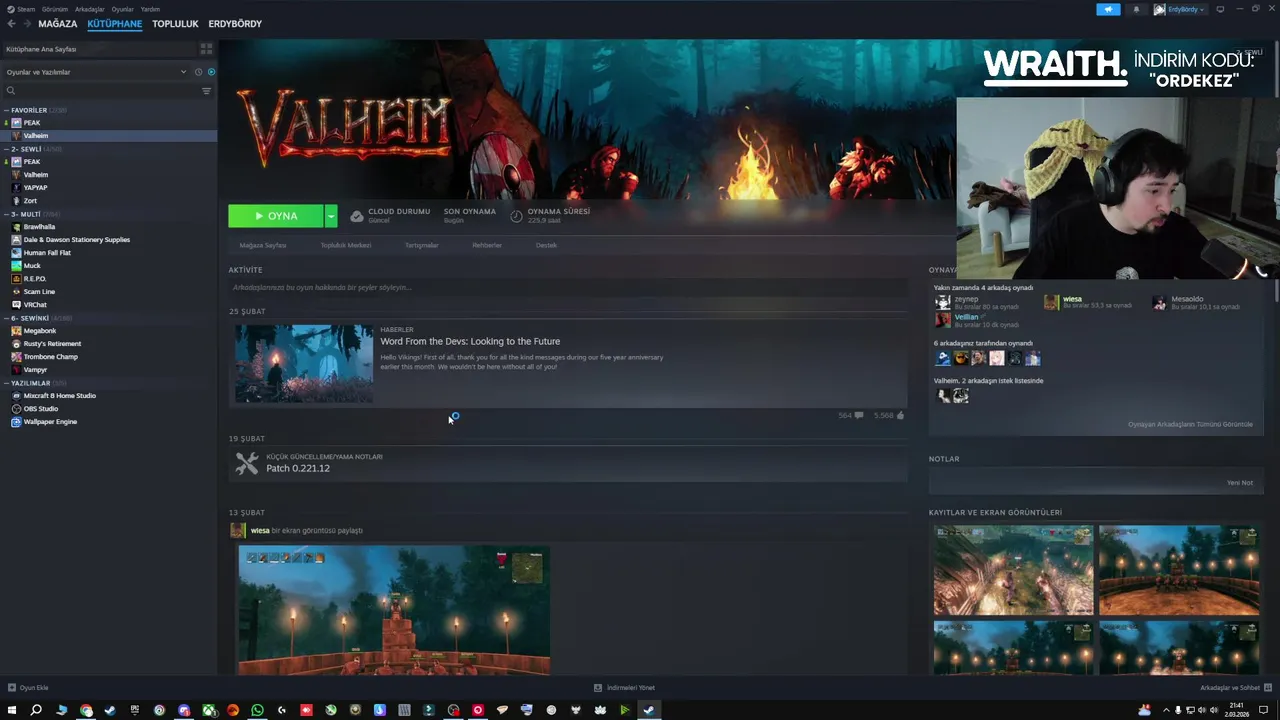Open the Windows notification center icon

[1263, 710]
